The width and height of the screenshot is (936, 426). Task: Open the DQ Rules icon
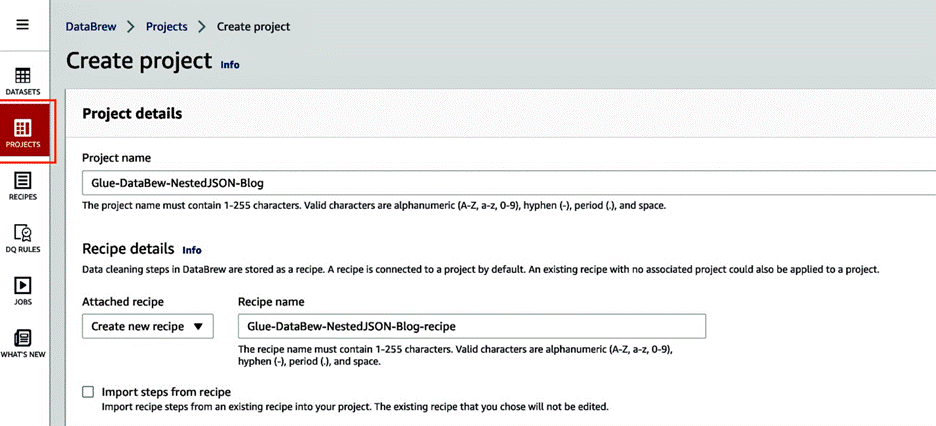pyautogui.click(x=23, y=233)
